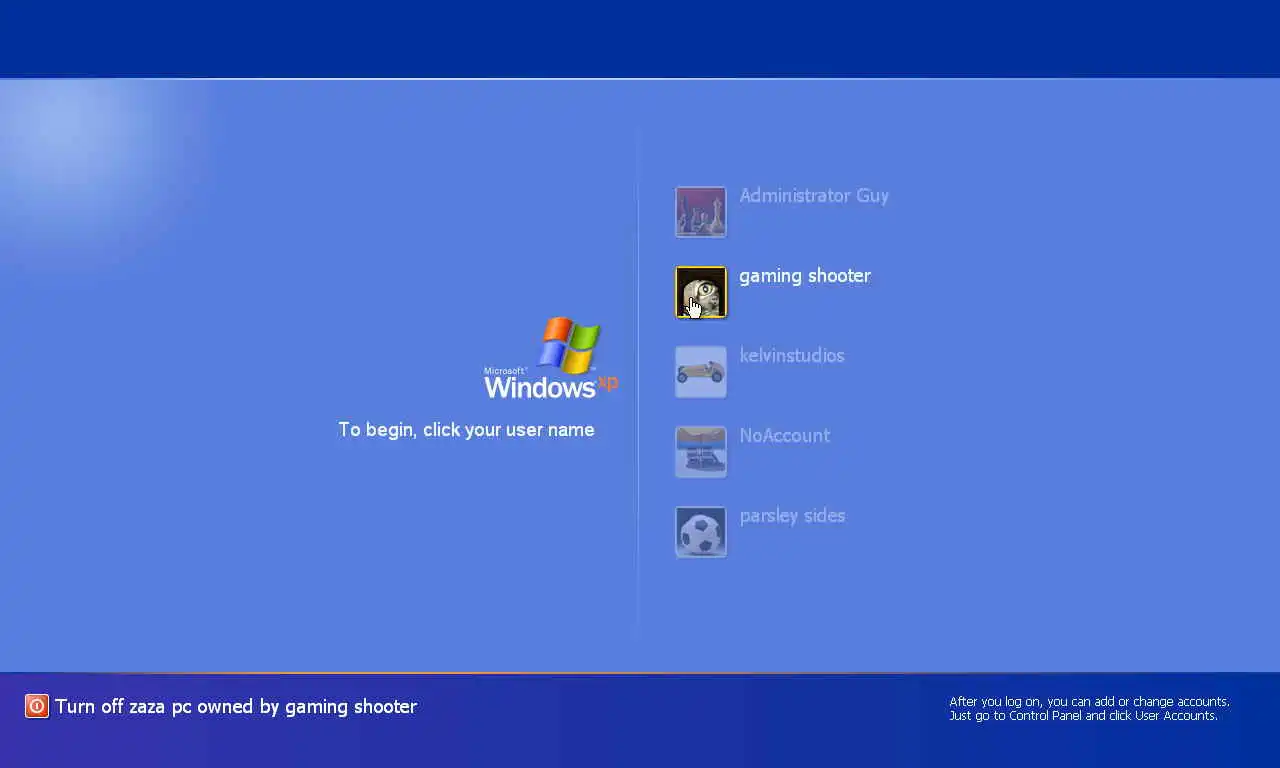Pick the parsley sides user name
The image size is (1280, 768).
point(792,517)
